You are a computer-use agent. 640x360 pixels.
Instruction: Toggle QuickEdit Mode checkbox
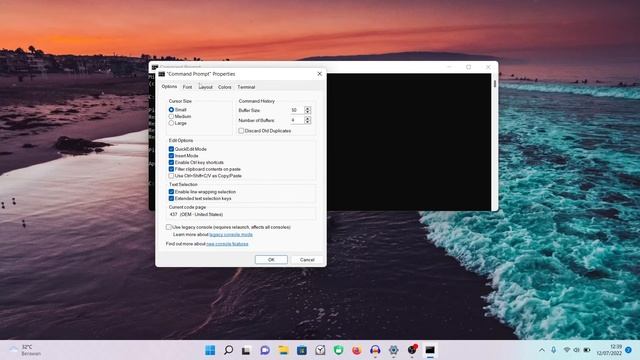click(x=171, y=149)
